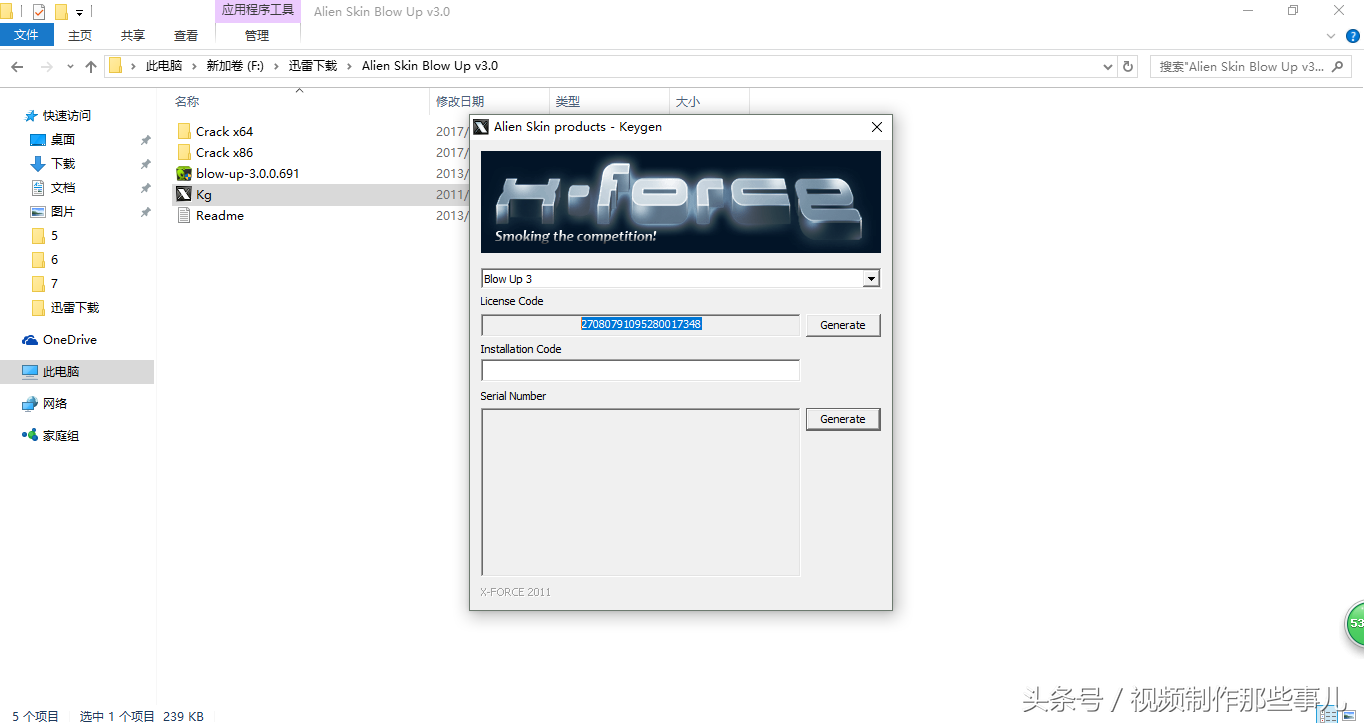The image size is (1364, 723).
Task: Click the 文档 documents icon in sidebar
Action: 38,187
